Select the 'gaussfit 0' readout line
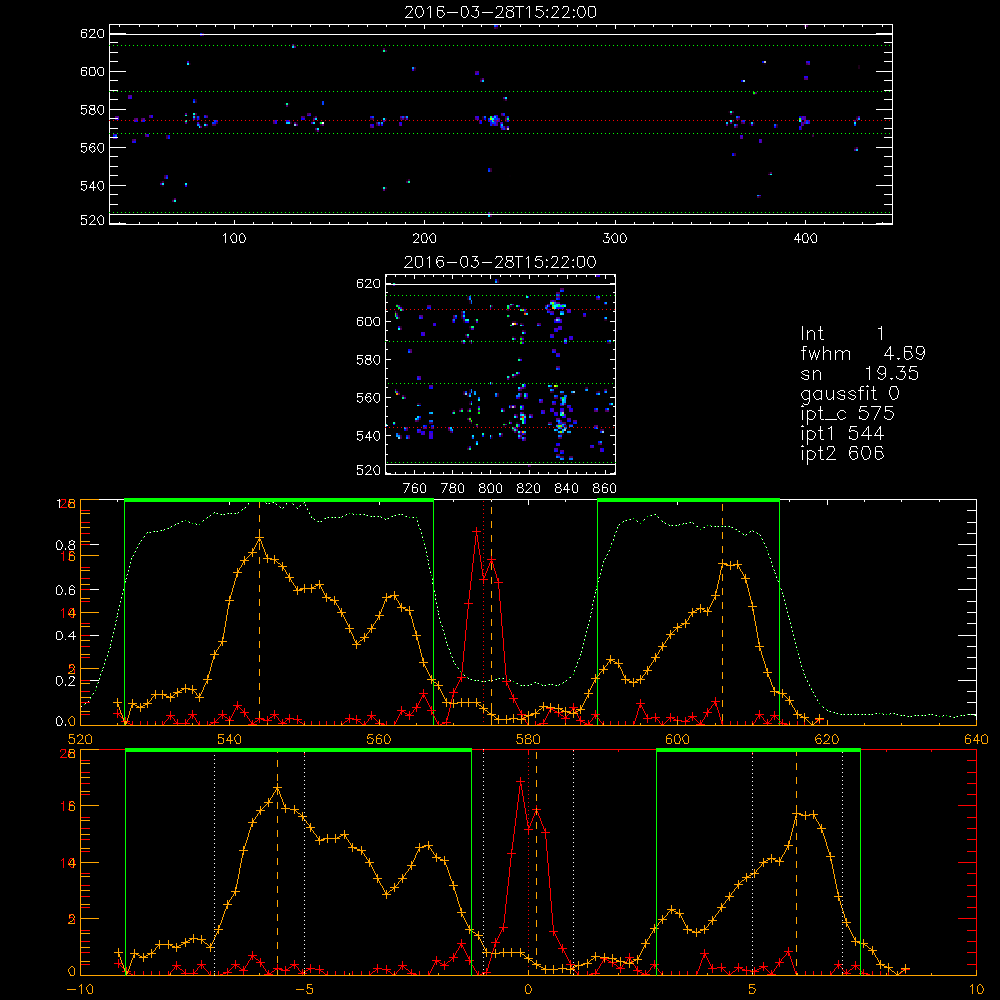Image resolution: width=1000 pixels, height=1000 pixels. 850,394
